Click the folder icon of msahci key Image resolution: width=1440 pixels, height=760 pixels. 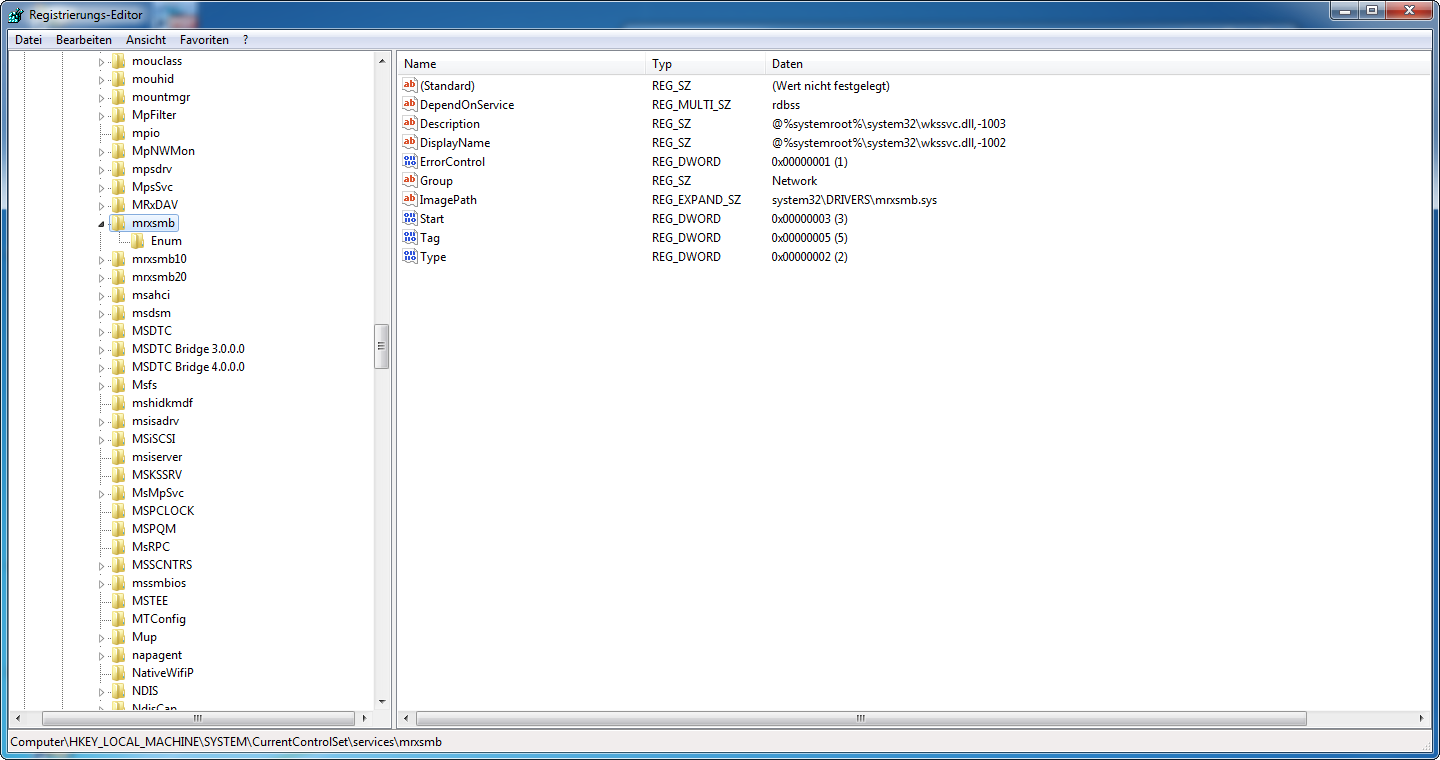(118, 295)
